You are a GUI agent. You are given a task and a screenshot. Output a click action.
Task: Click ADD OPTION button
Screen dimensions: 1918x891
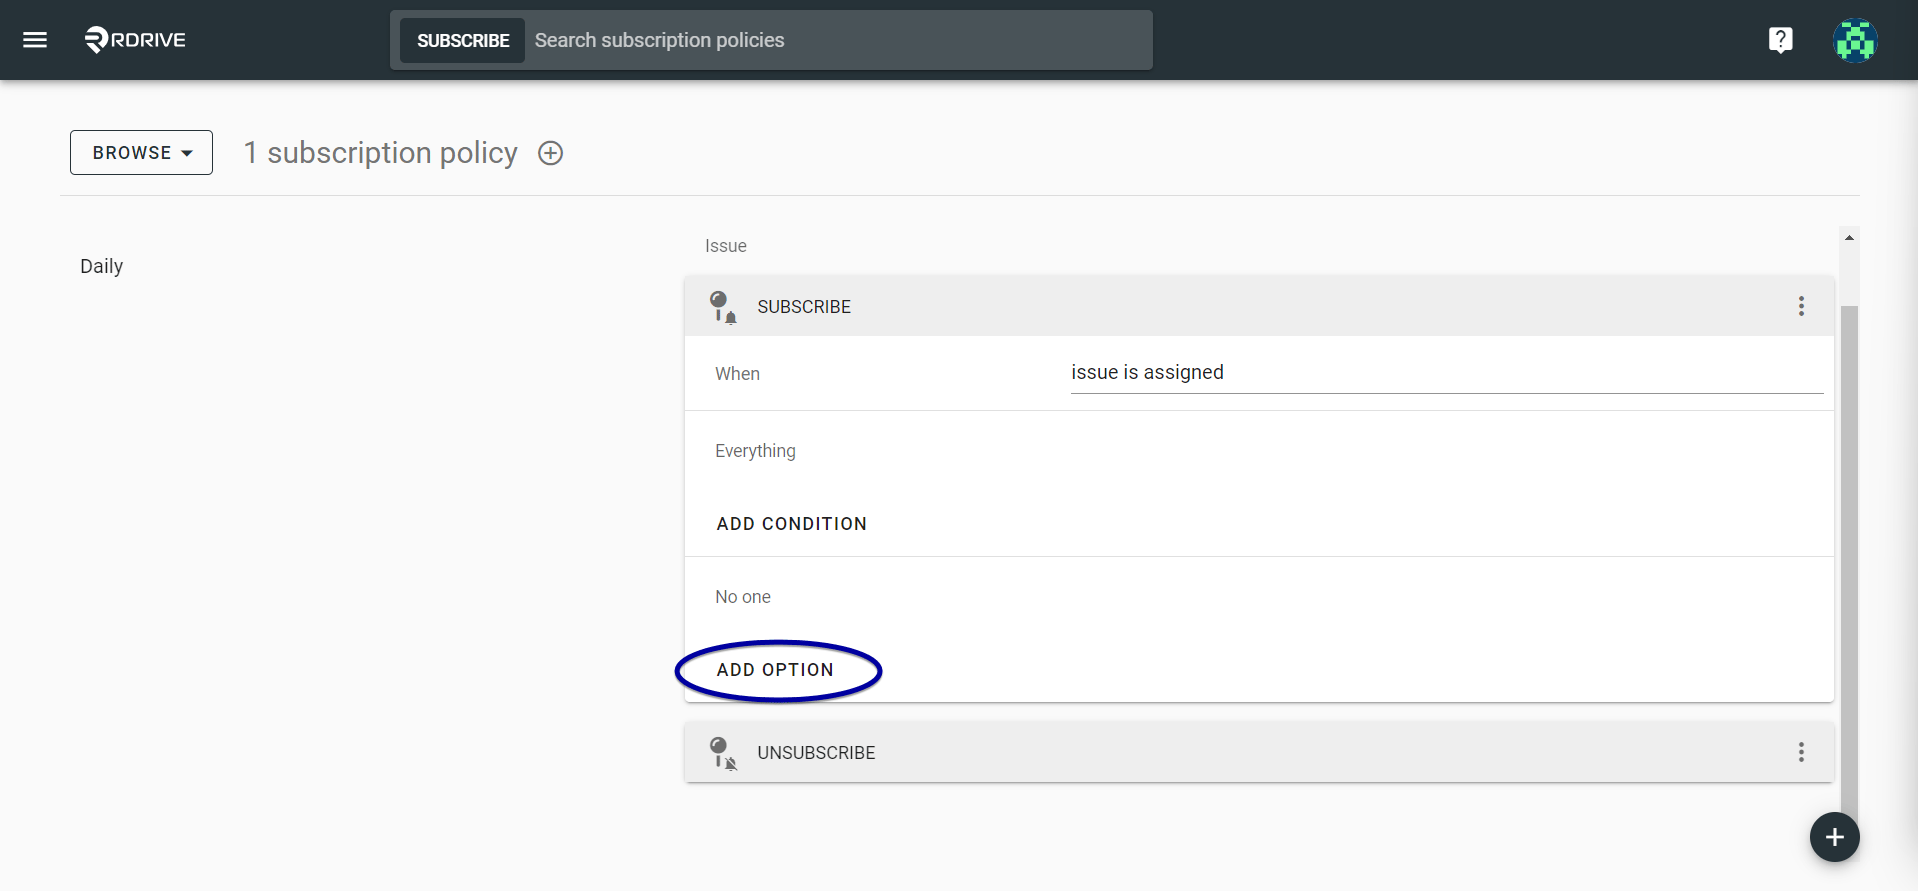coord(775,670)
